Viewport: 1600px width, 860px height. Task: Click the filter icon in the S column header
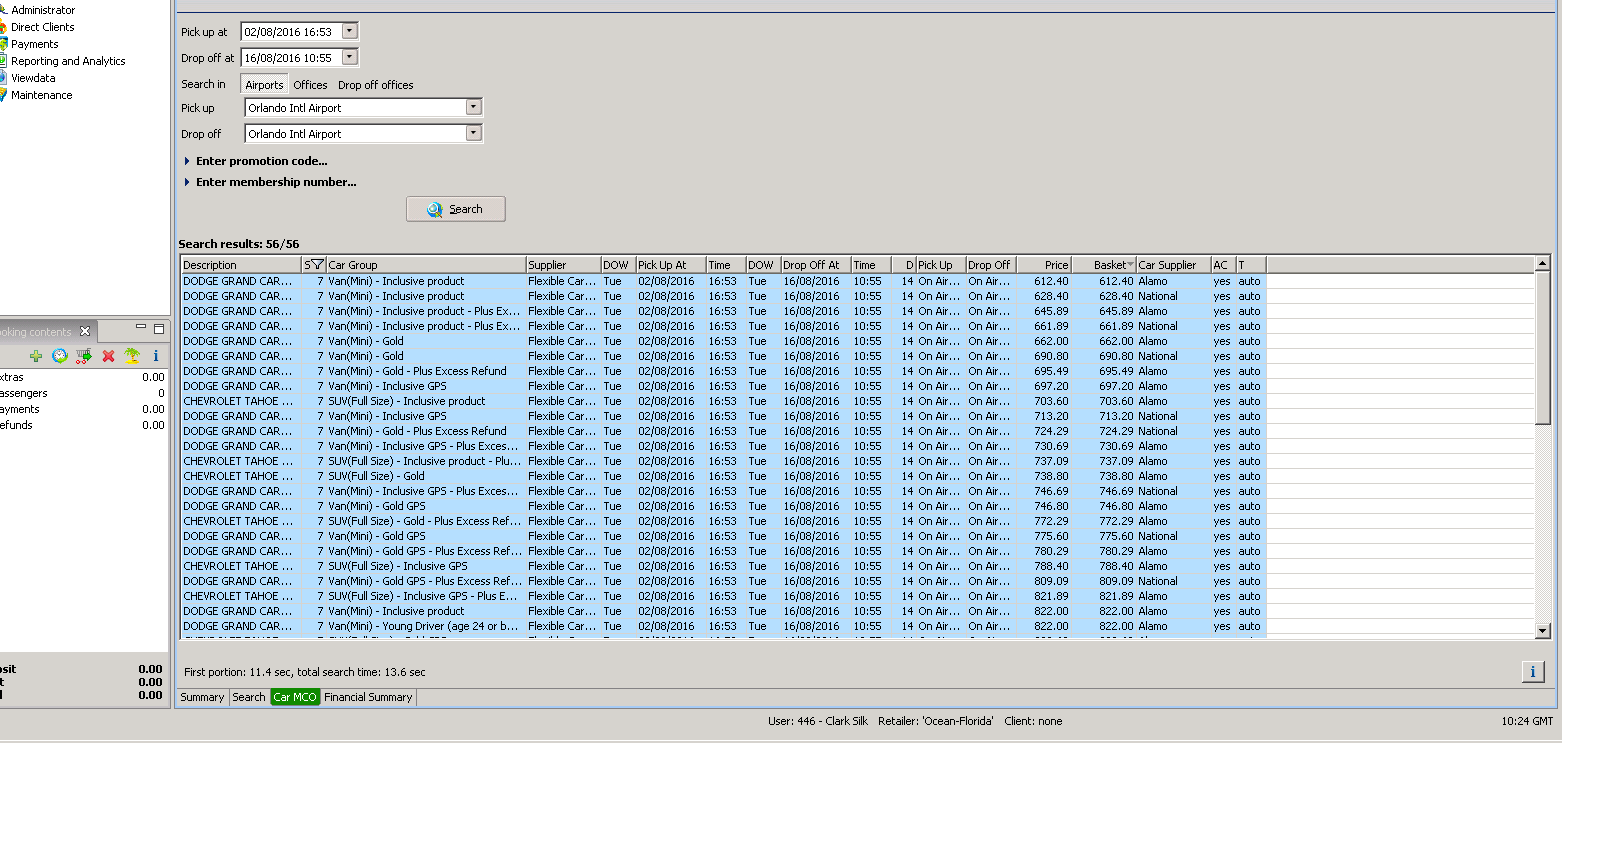[318, 265]
